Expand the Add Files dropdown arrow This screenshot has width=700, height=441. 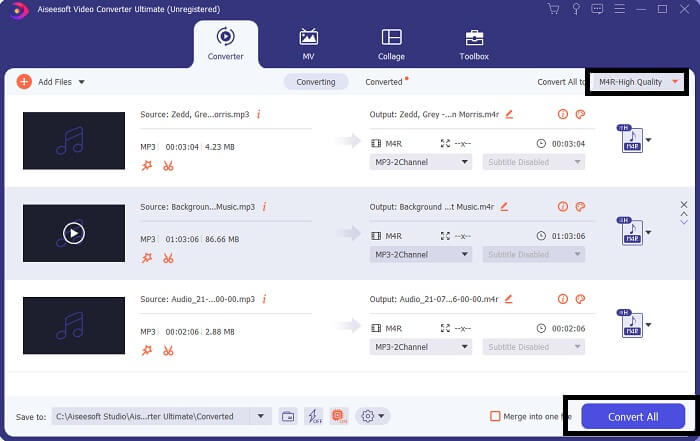pyautogui.click(x=82, y=82)
